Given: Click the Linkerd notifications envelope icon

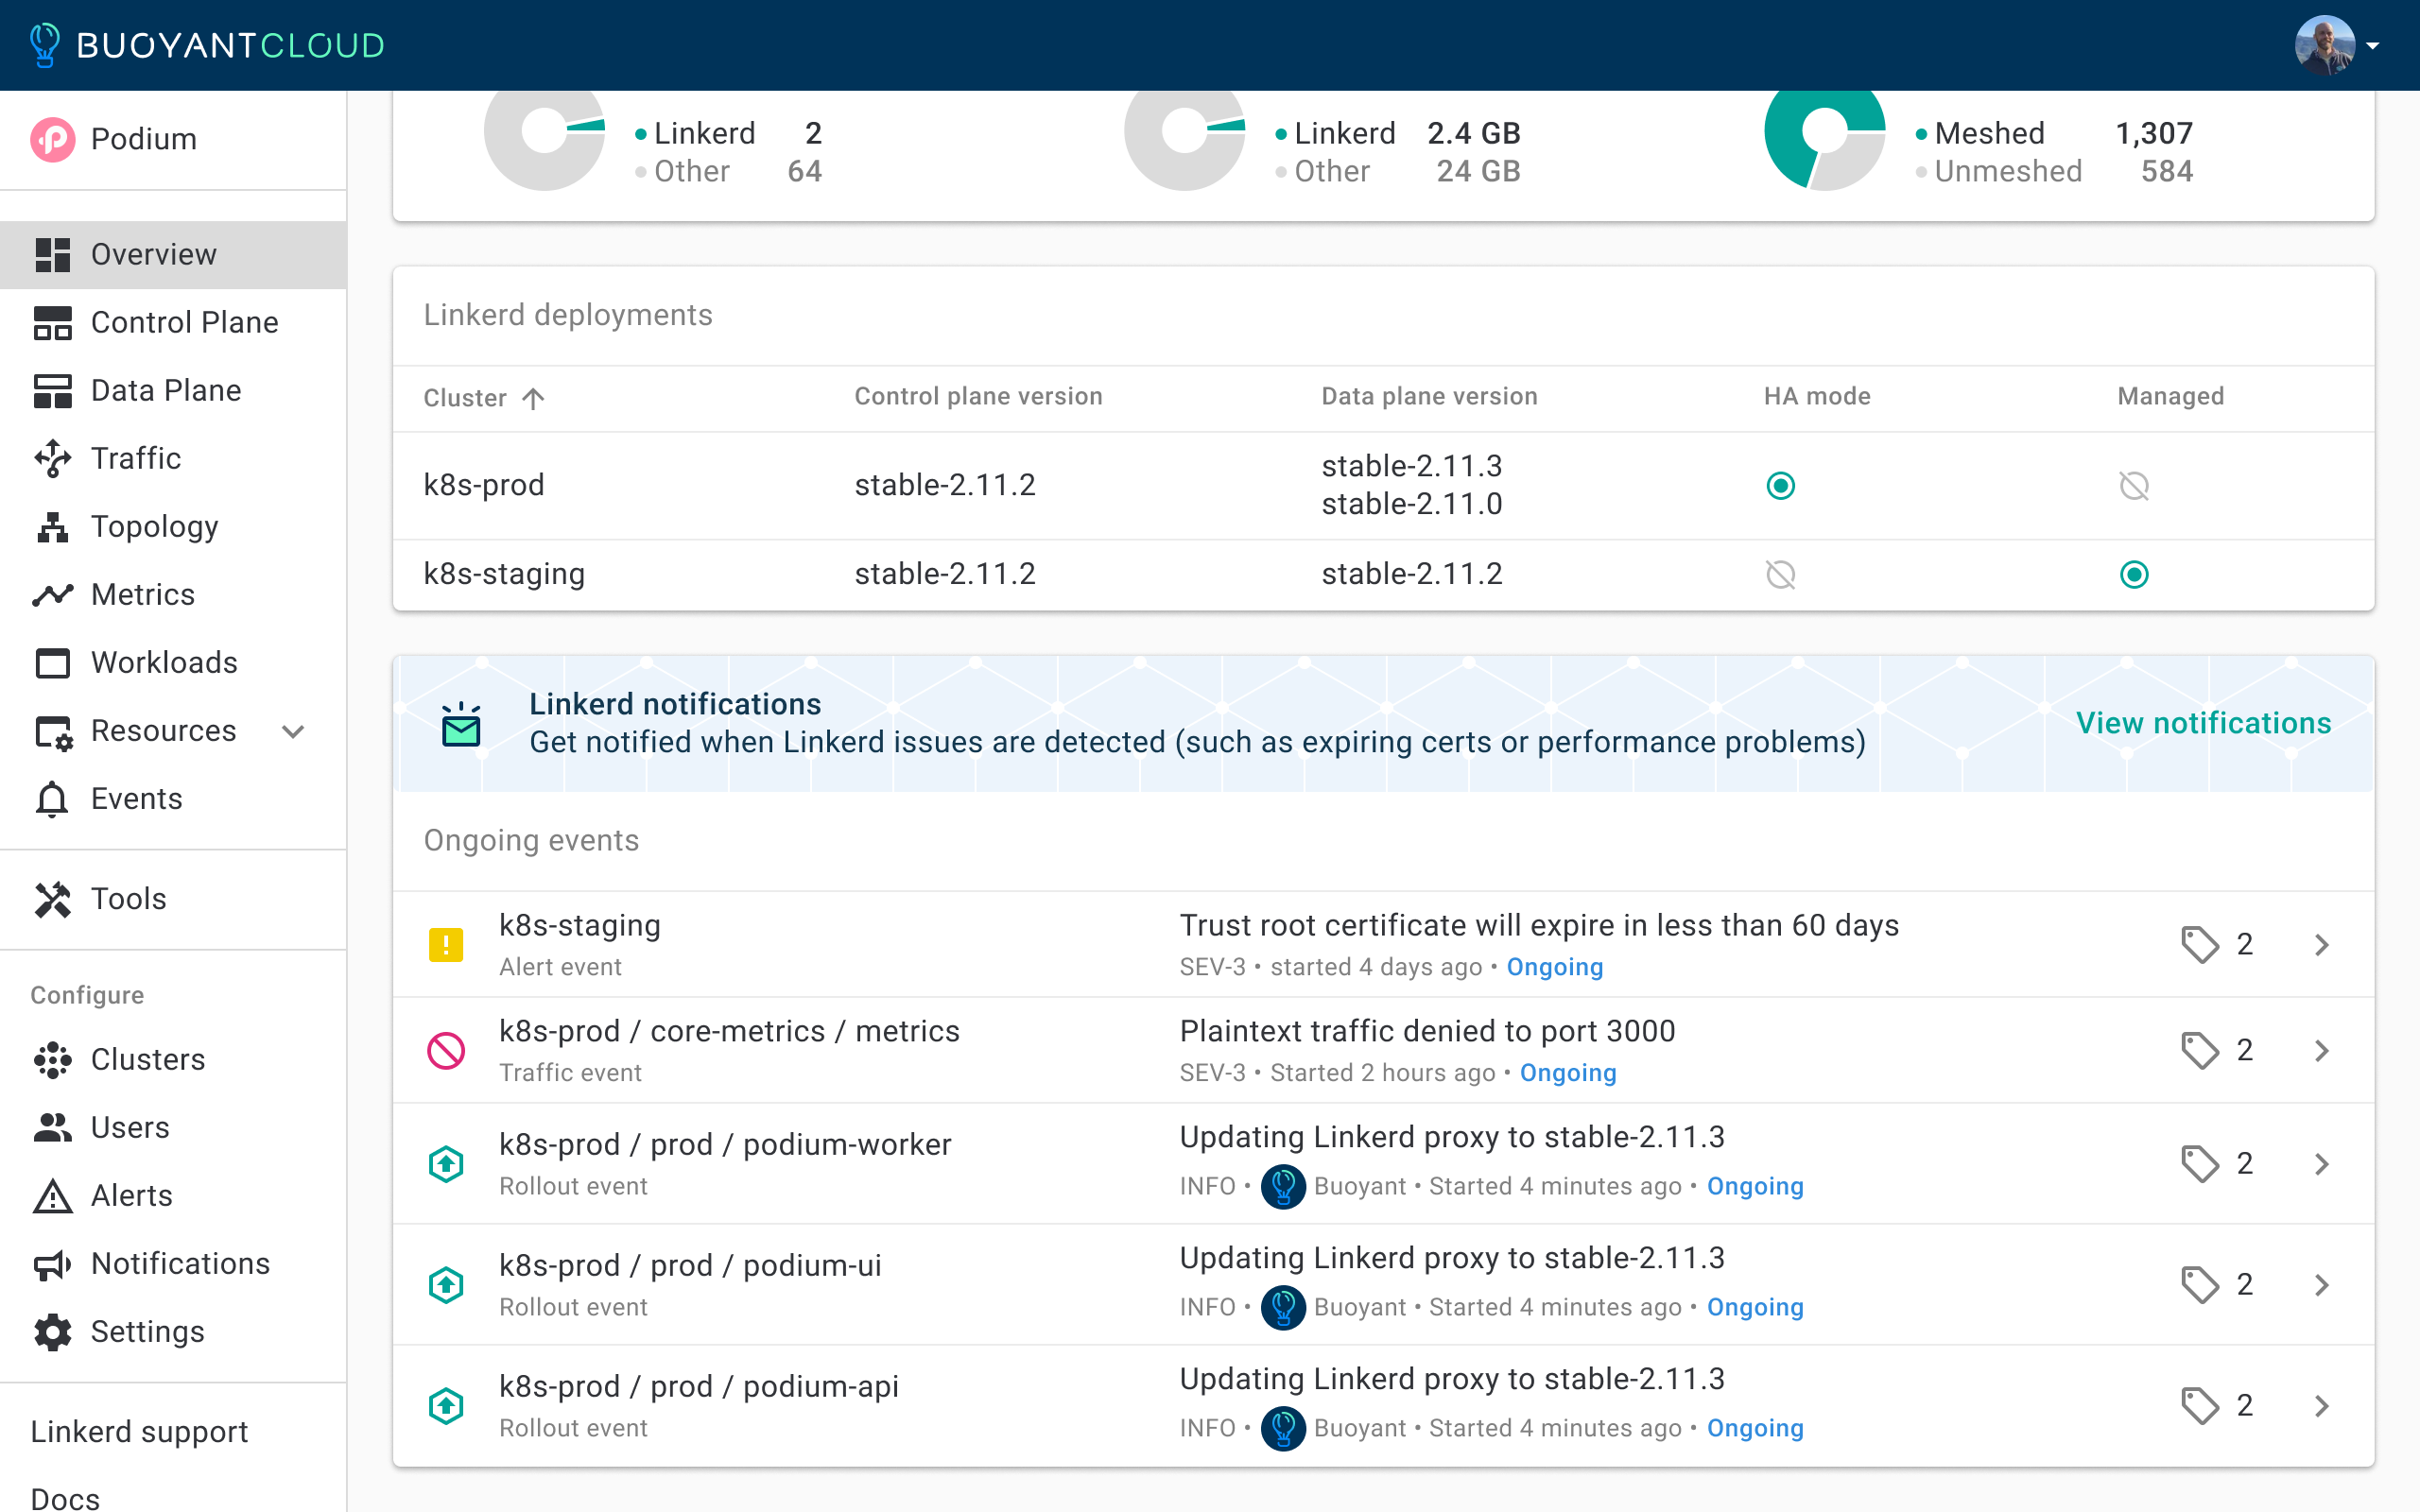Looking at the screenshot, I should click(x=461, y=723).
